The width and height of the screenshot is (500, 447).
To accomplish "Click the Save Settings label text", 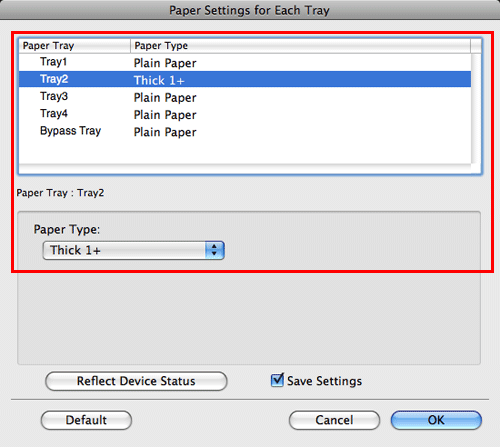I will click(x=324, y=381).
